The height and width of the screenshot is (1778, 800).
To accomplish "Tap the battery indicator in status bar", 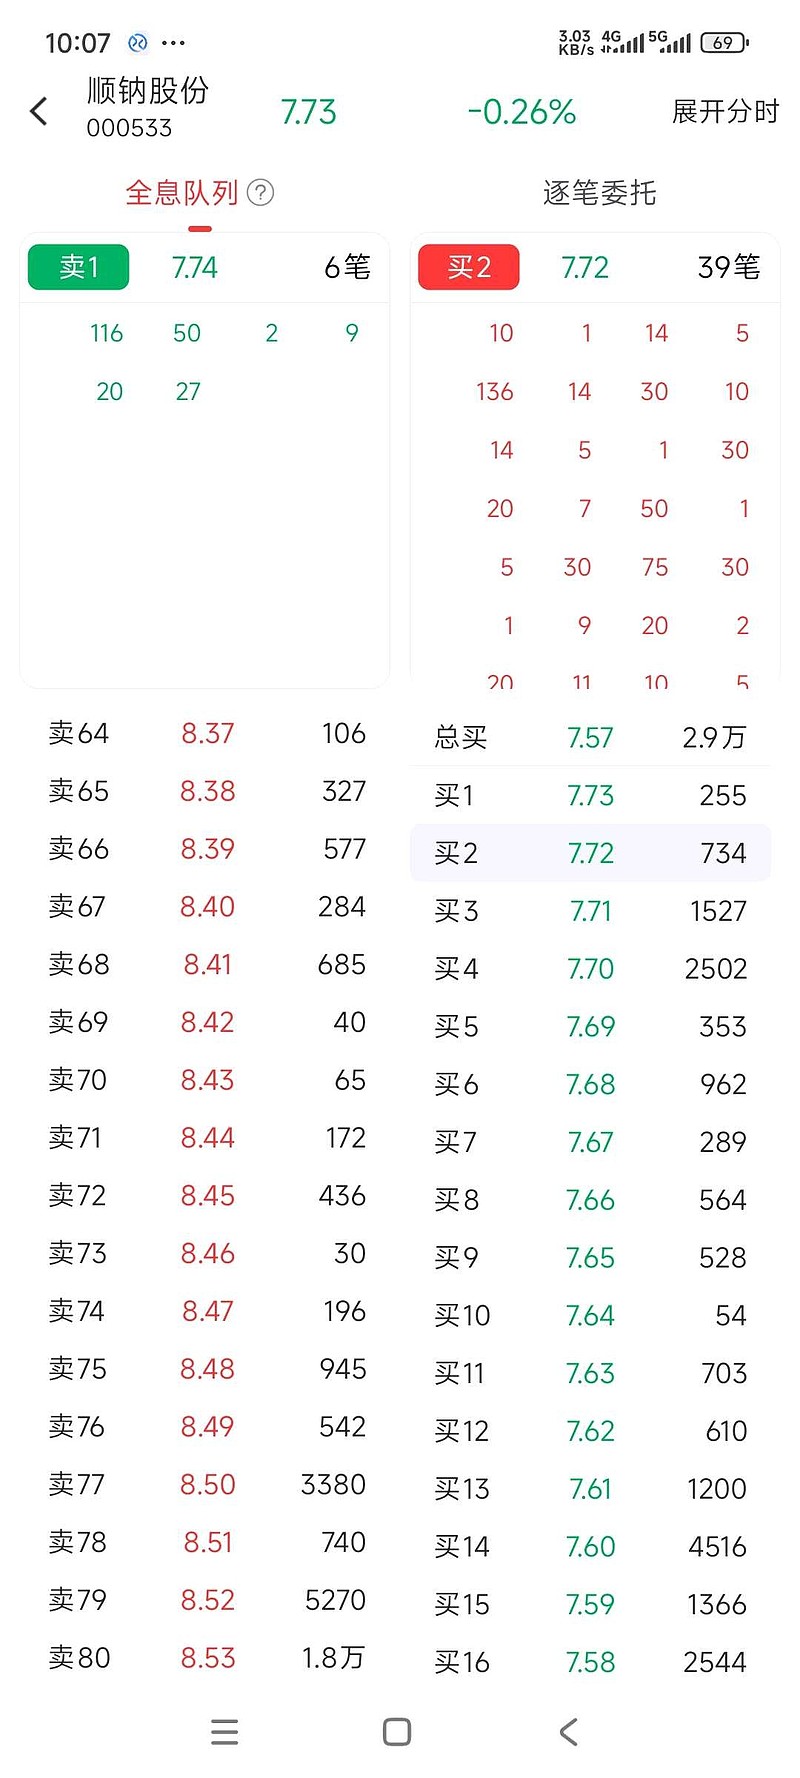I will point(724,43).
